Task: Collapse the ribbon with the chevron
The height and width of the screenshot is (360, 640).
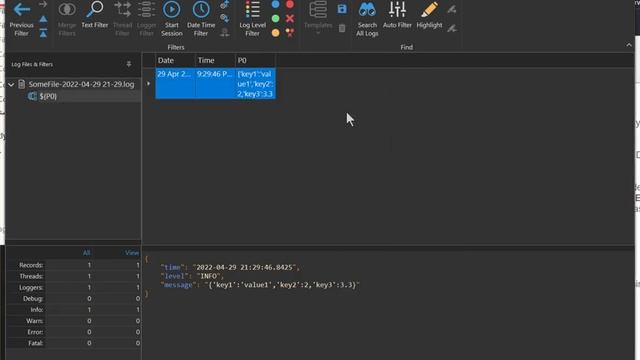Action: (629, 45)
